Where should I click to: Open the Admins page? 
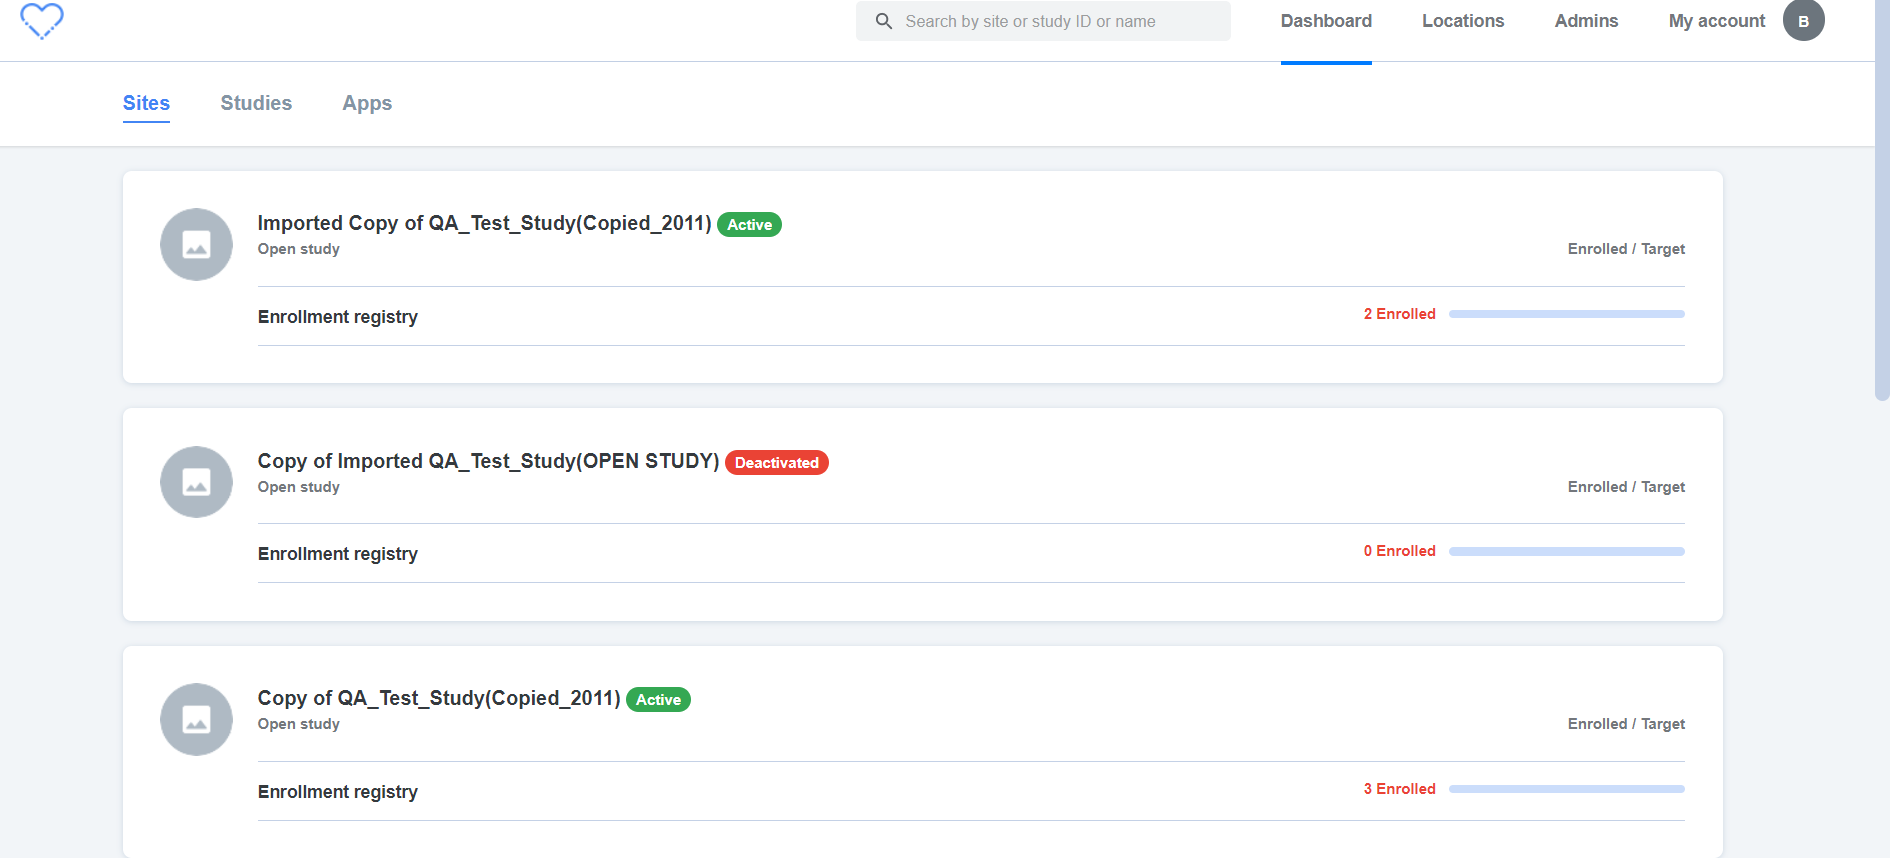(x=1586, y=21)
